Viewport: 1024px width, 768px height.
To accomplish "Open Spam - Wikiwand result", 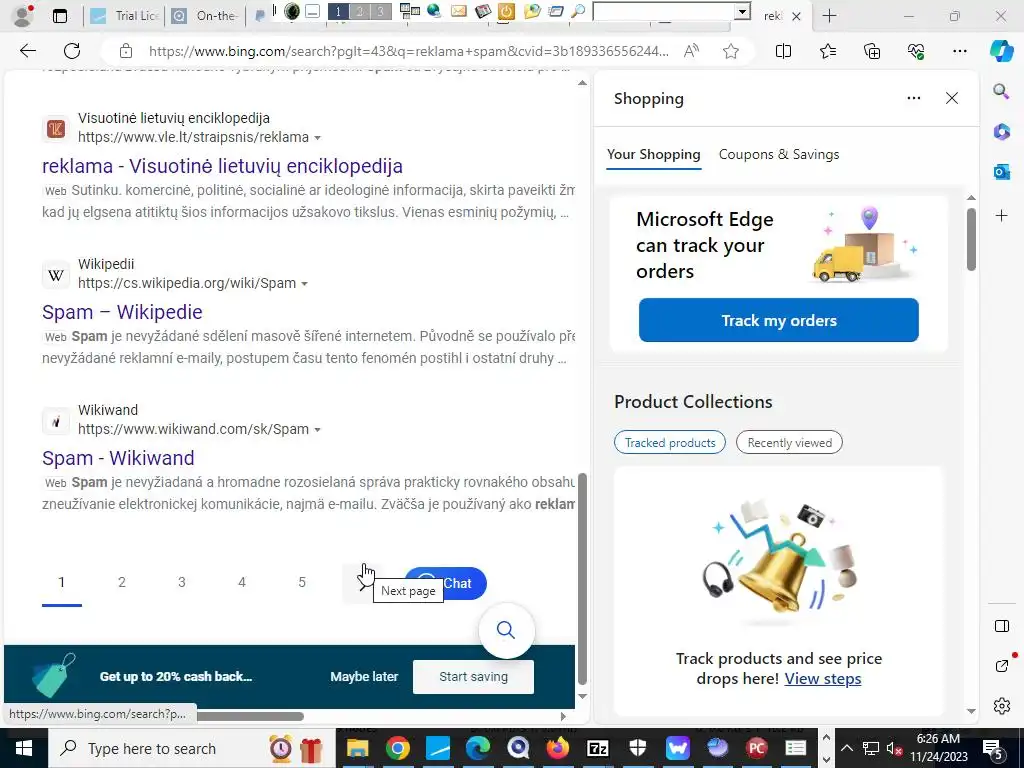I will [x=118, y=458].
